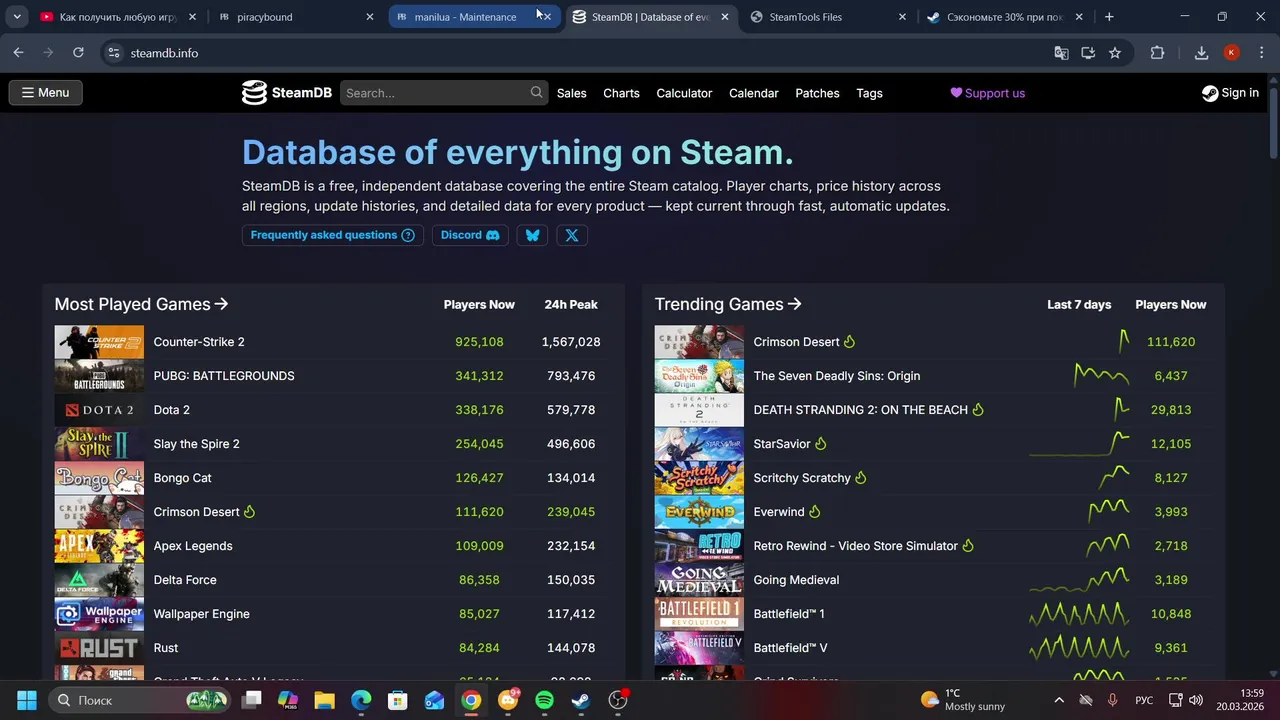Open the browser Extensions puzzle icon
Viewport: 1280px width, 720px height.
(x=1157, y=53)
